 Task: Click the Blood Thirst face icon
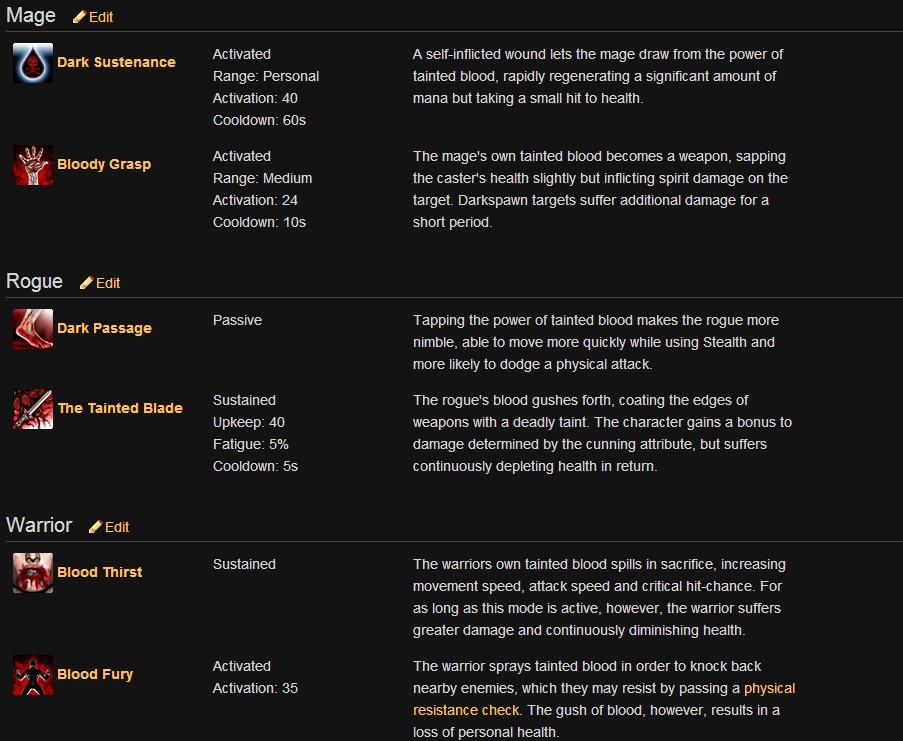(33, 573)
